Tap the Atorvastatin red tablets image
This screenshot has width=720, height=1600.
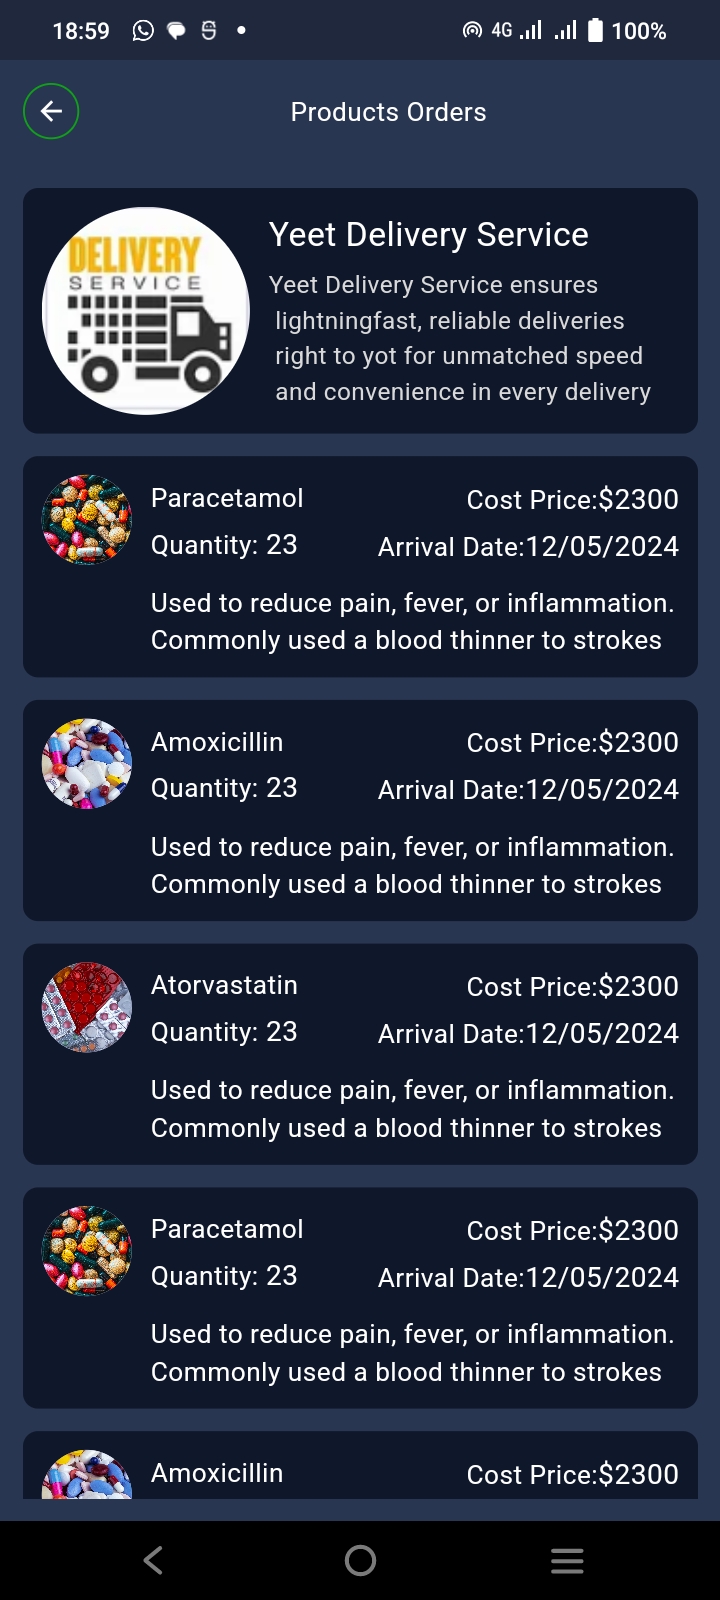pyautogui.click(x=87, y=1007)
